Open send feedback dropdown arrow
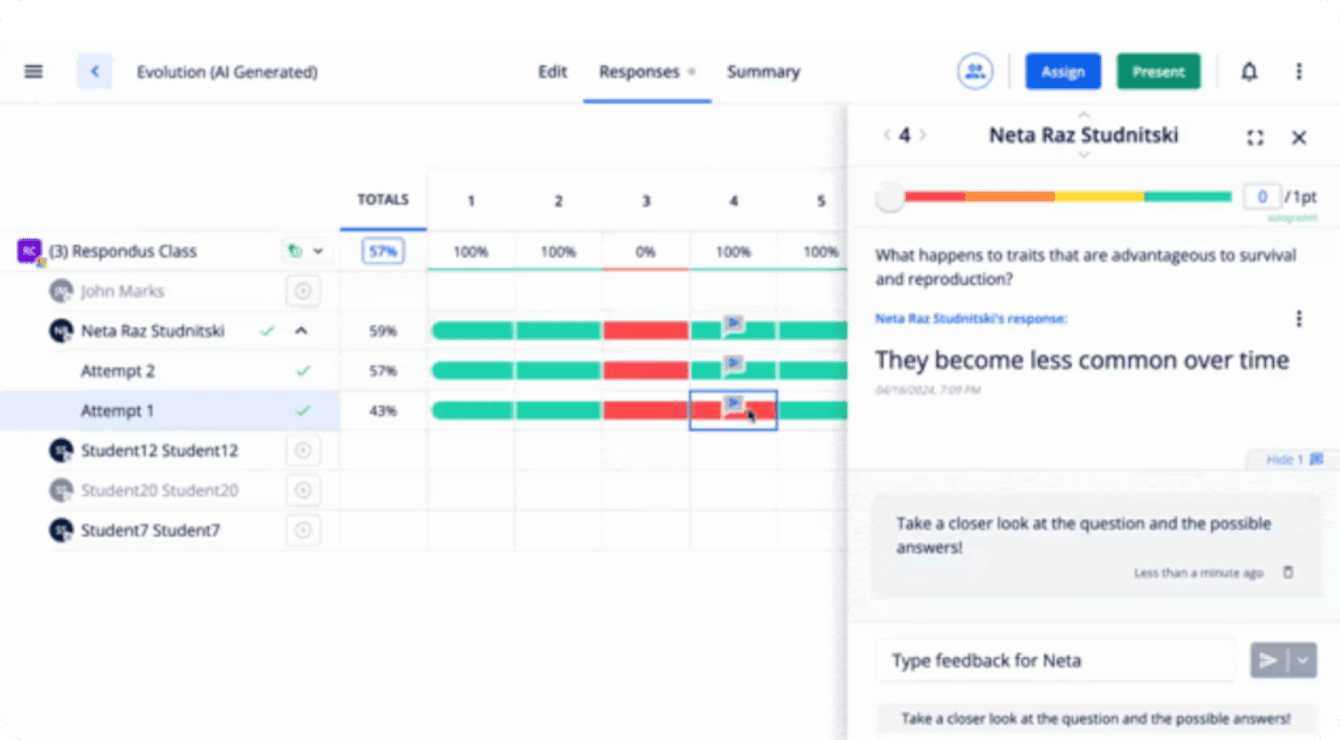The height and width of the screenshot is (740, 1340). [x=1302, y=661]
